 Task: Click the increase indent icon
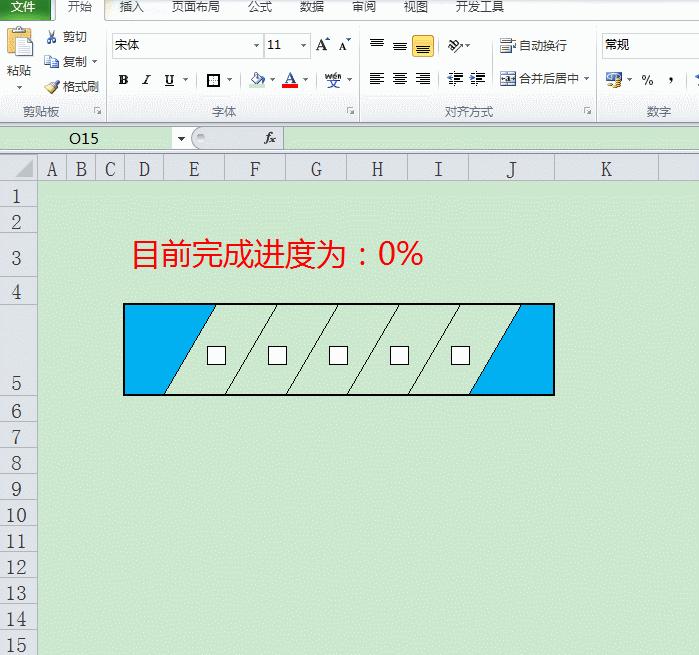click(x=477, y=79)
